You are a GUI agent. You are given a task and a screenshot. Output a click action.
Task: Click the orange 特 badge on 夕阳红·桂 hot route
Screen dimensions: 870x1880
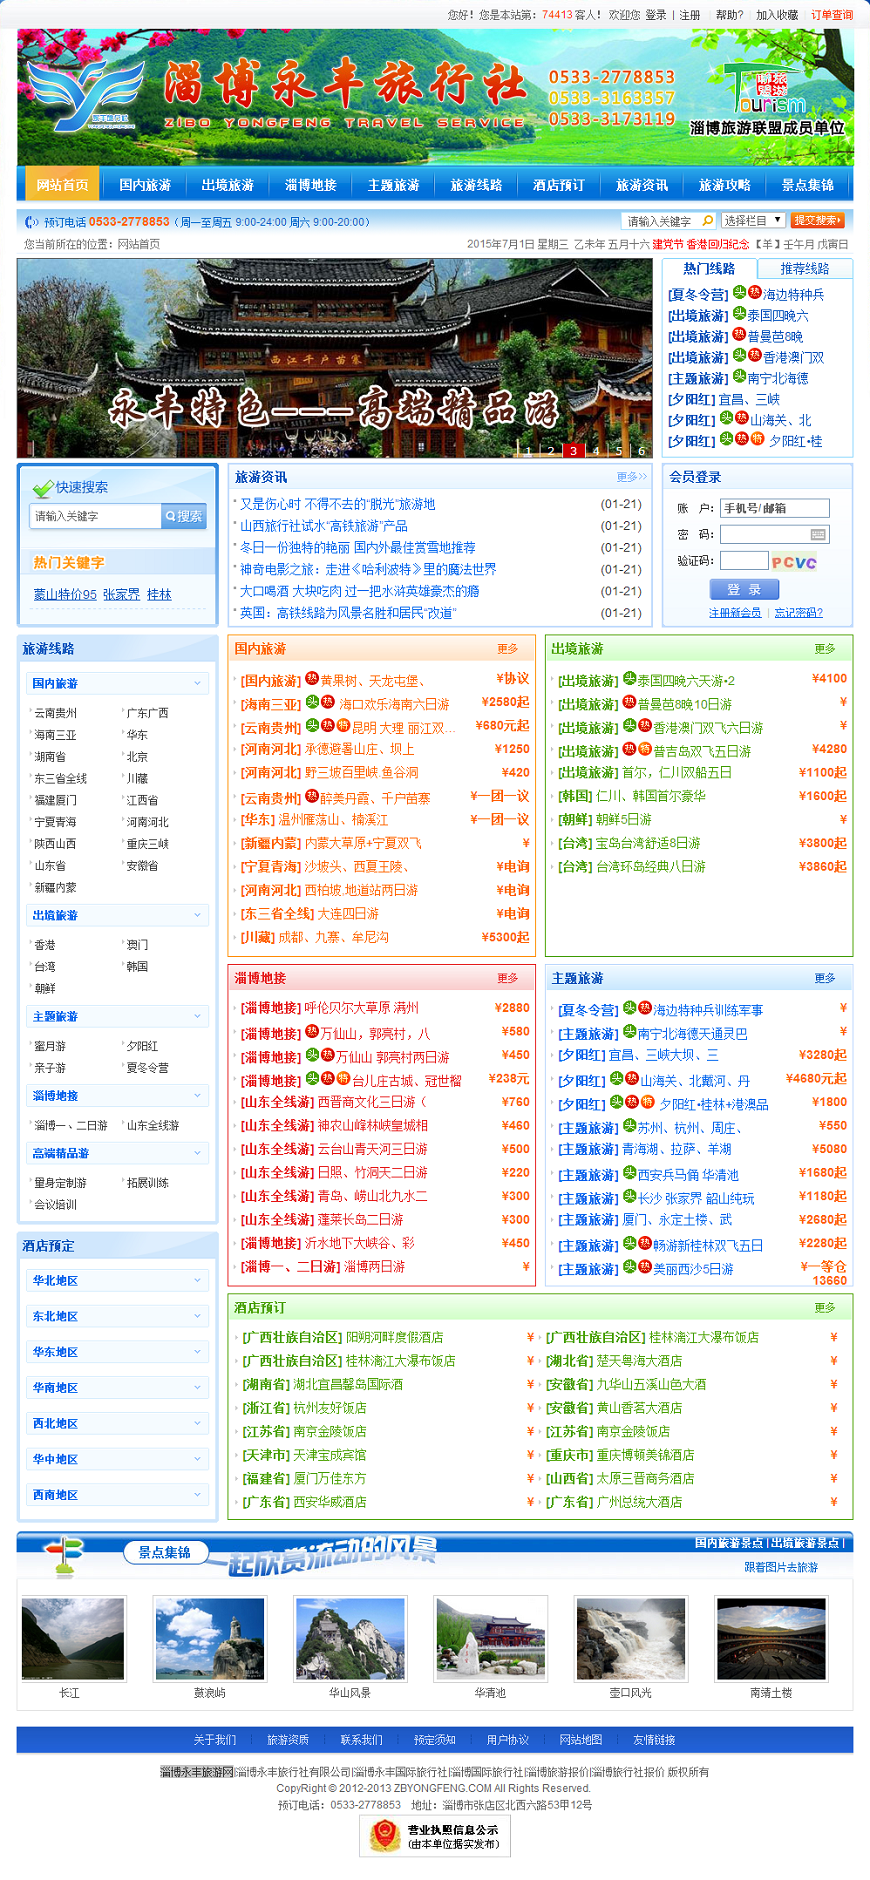tap(757, 439)
